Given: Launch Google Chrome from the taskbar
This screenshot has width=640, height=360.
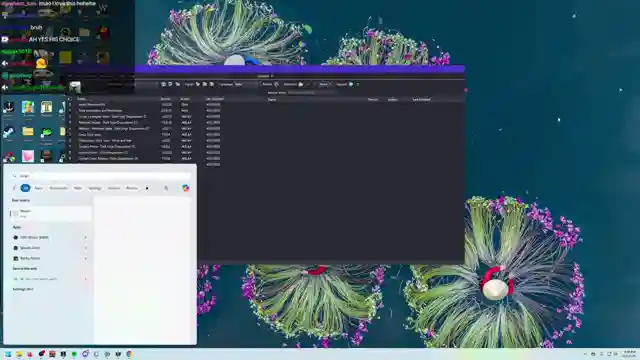Looking at the screenshot, I should coord(129,354).
